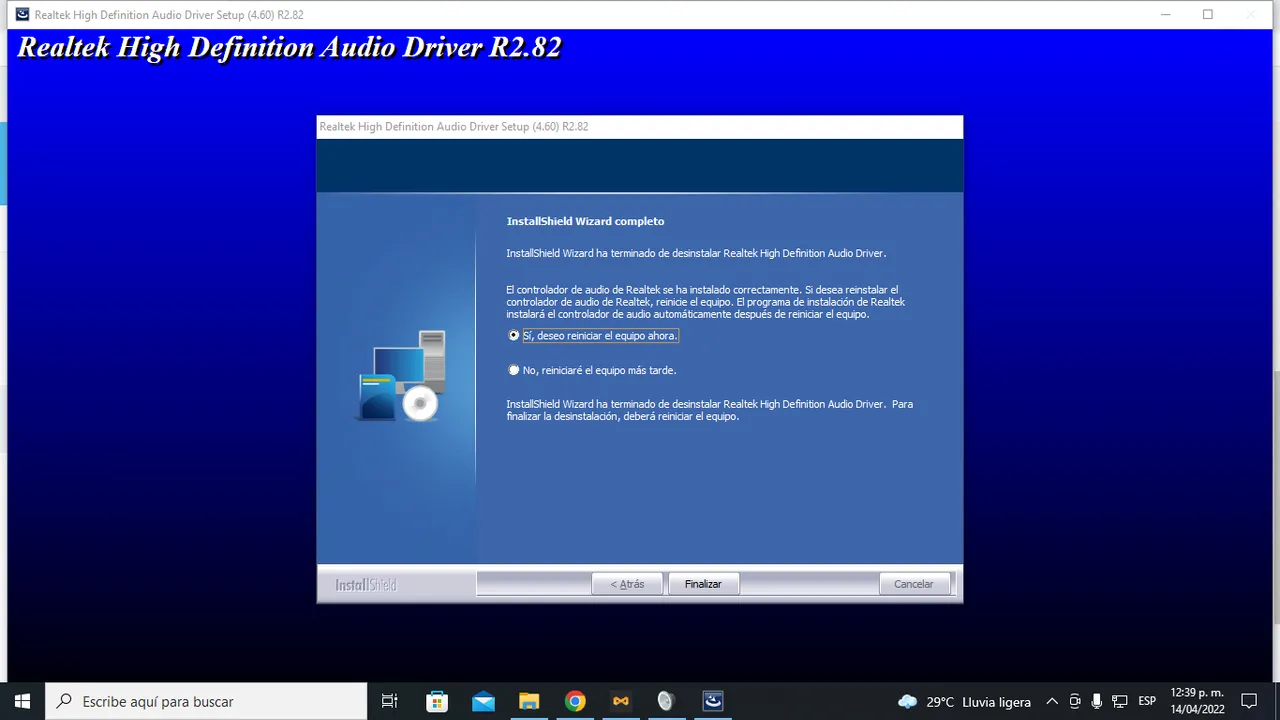This screenshot has width=1280, height=720.
Task: Click the 'Realtek High Definition Audio Driver R2.82' banner
Action: tap(290, 48)
